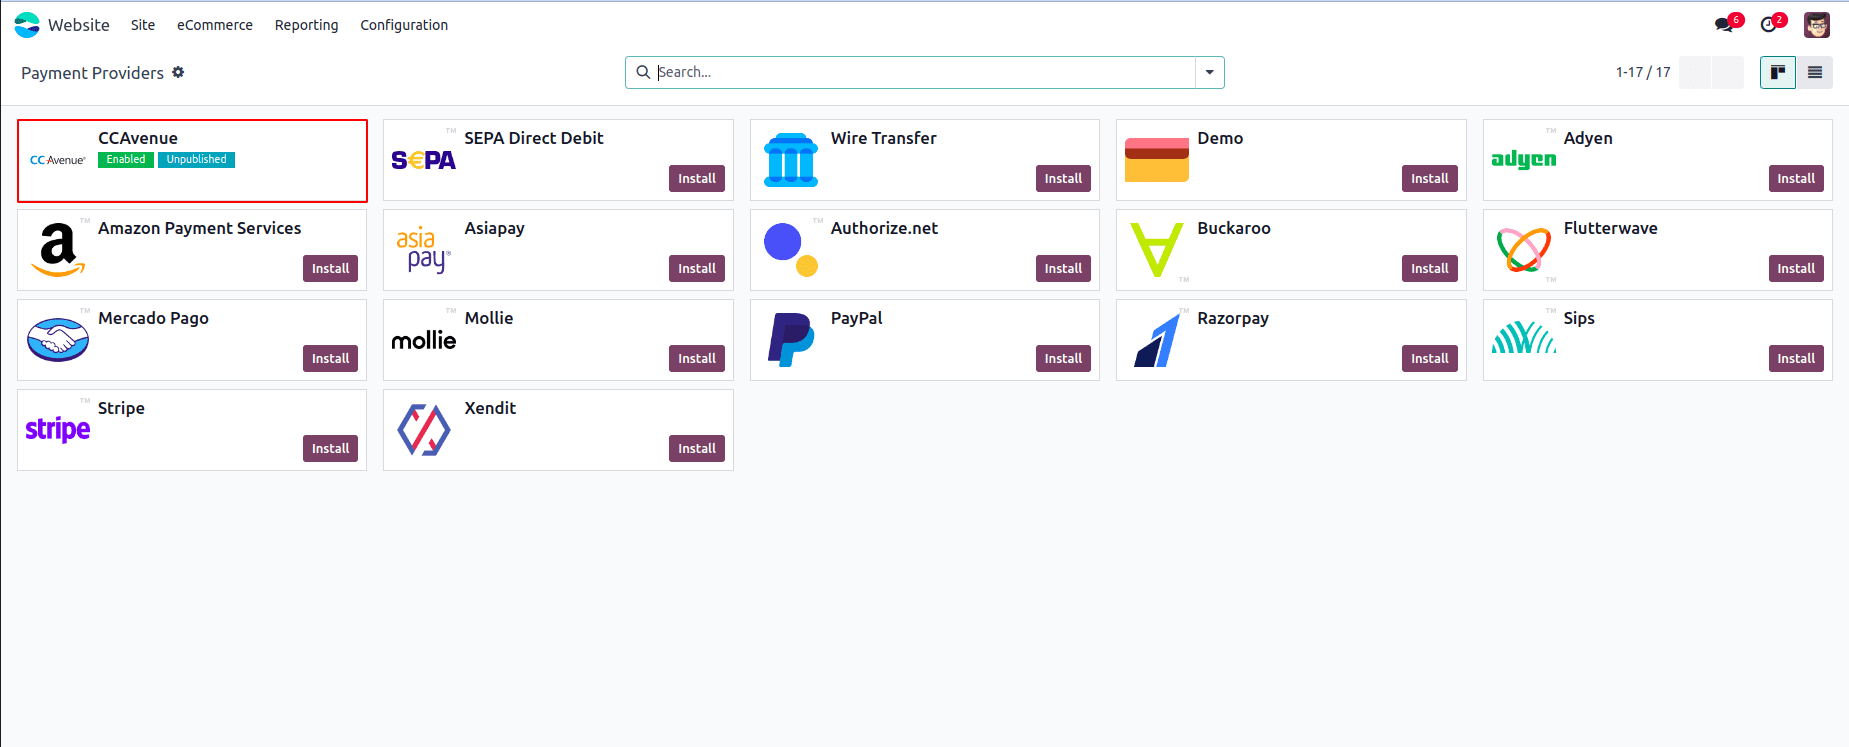
Task: Install SEPA Direct Debit provider
Action: [697, 178]
